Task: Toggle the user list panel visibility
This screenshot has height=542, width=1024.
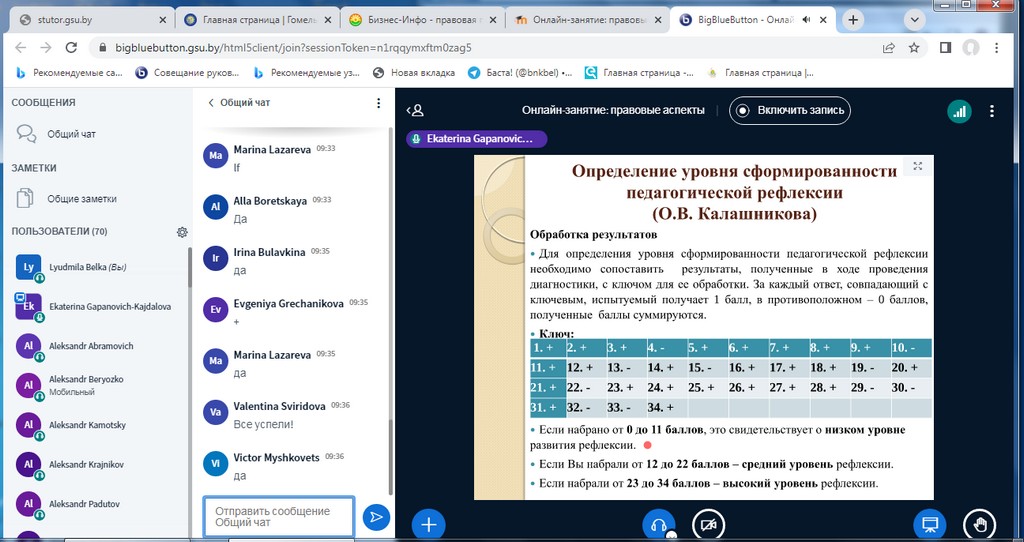Action: tap(417, 111)
